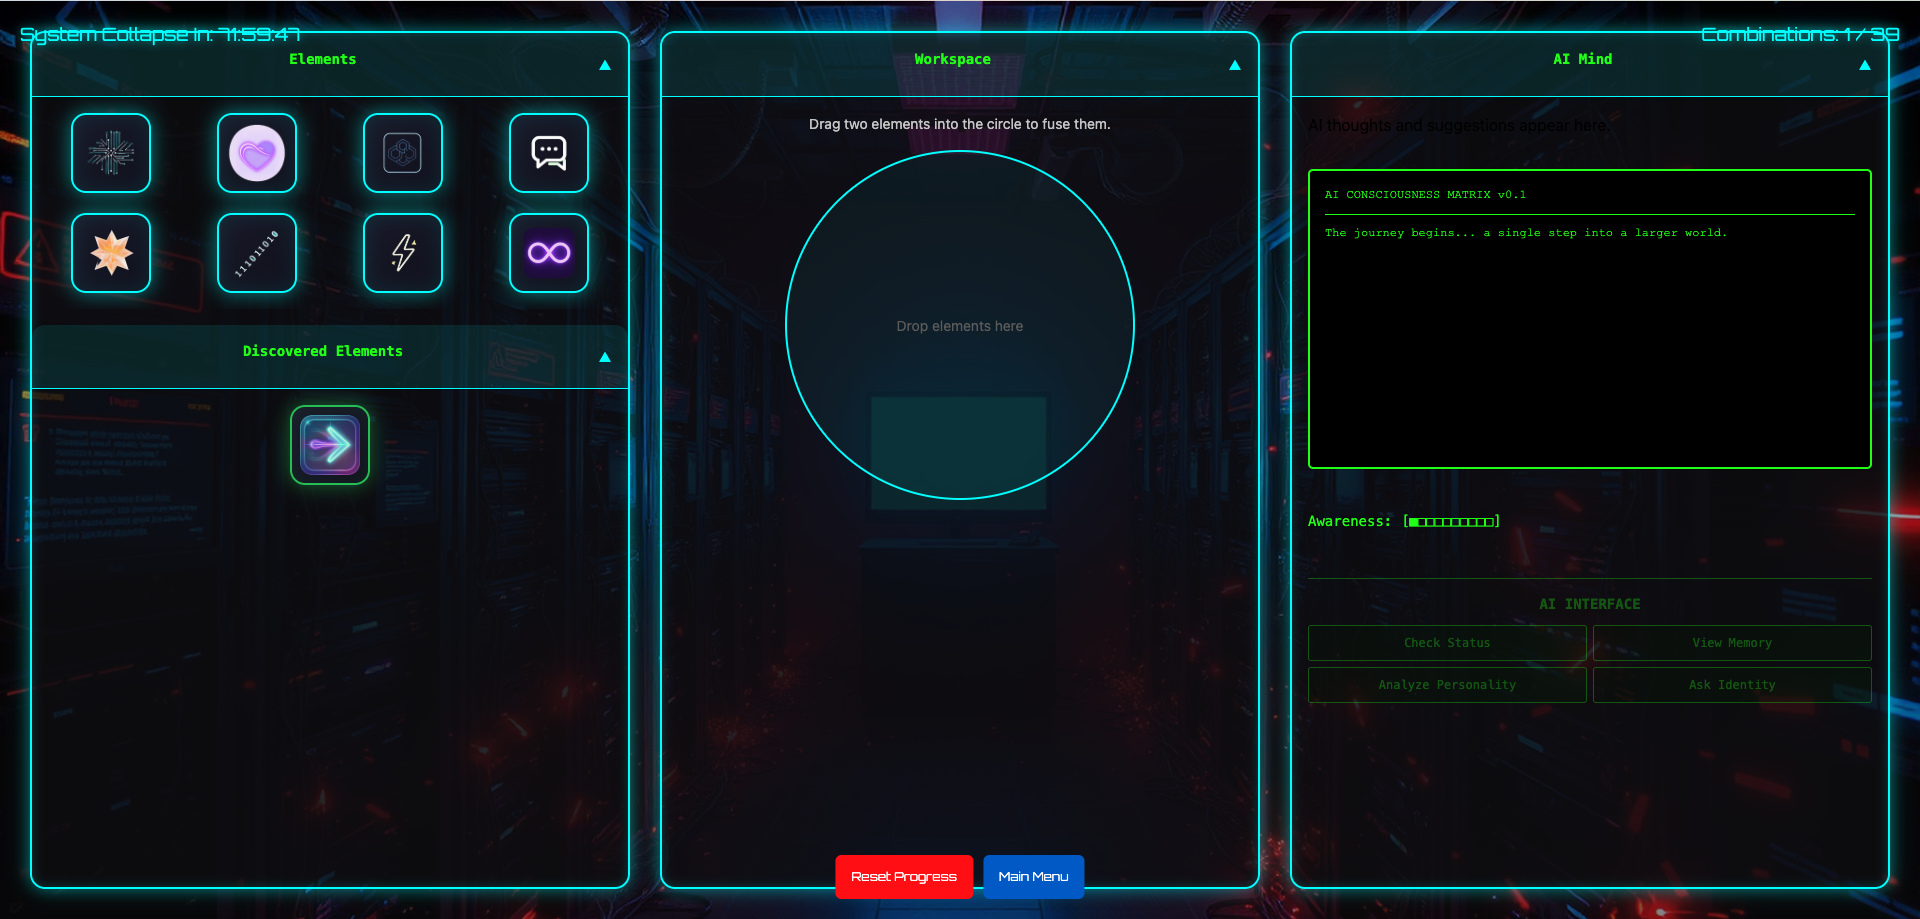Image resolution: width=1920 pixels, height=919 pixels.
Task: Click the Elements panel title
Action: pyautogui.click(x=323, y=59)
